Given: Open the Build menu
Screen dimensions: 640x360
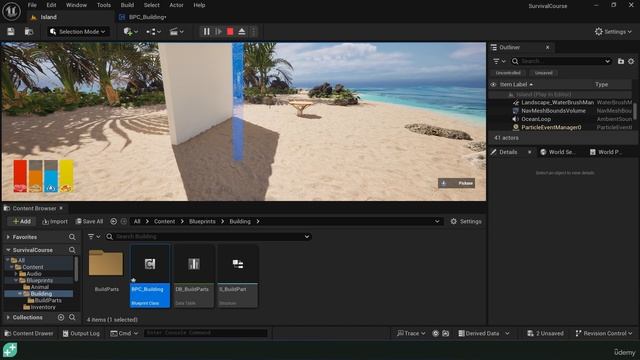Looking at the screenshot, I should tap(127, 5).
